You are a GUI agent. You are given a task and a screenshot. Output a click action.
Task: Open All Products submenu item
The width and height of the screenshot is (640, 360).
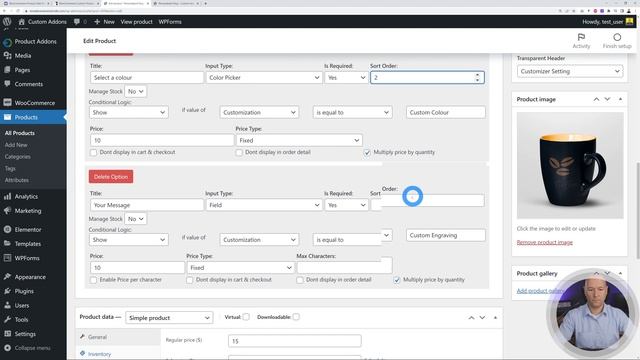tap(20, 133)
